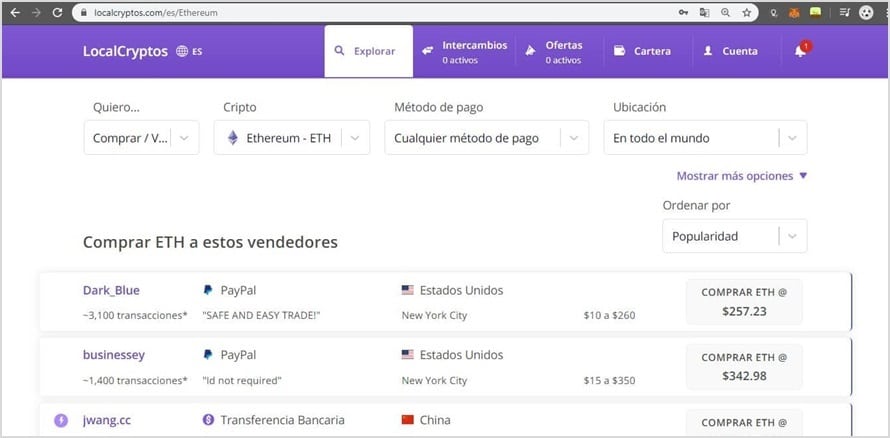Viewport: 890px width, 438px height.
Task: Buy ETH at $342.98
Action: 744,367
